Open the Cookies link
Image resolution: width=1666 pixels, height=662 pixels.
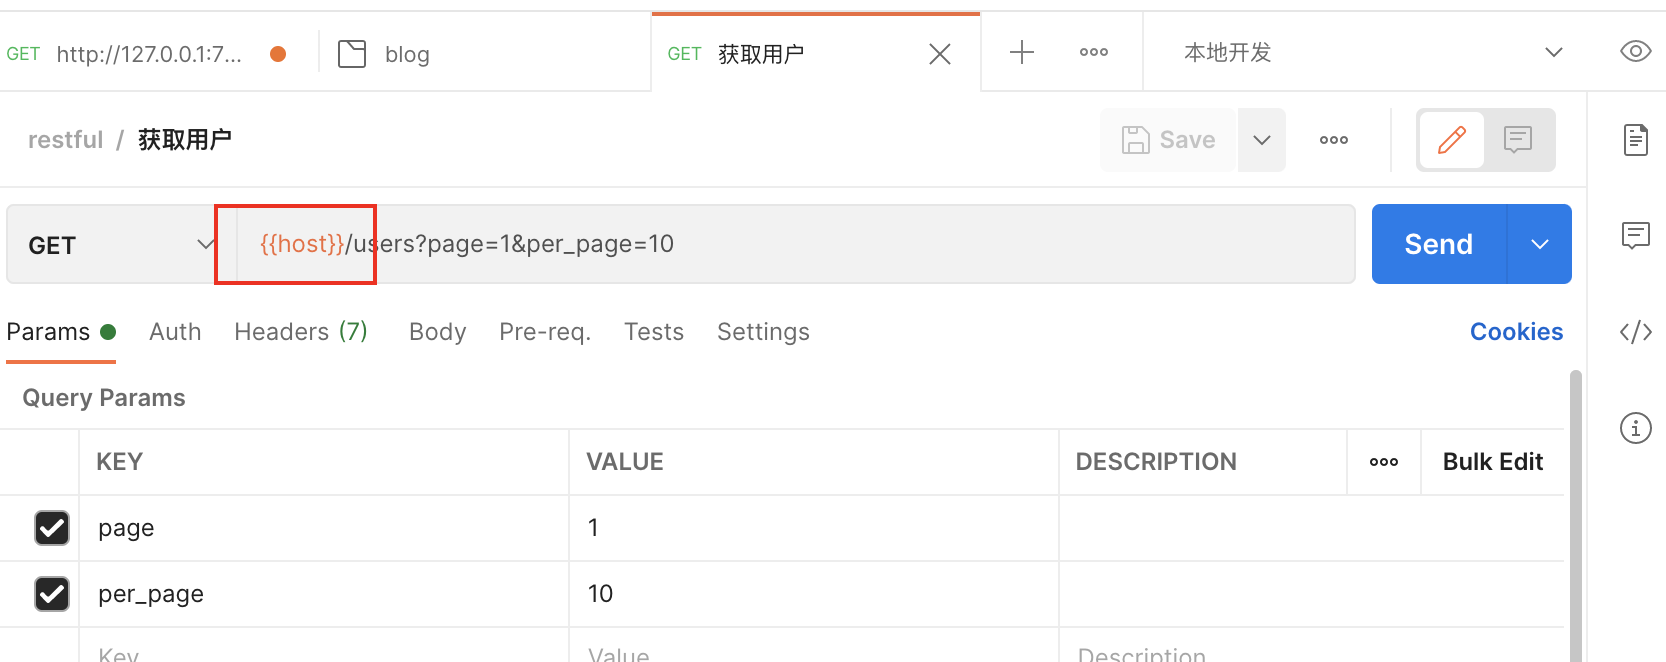click(1515, 332)
